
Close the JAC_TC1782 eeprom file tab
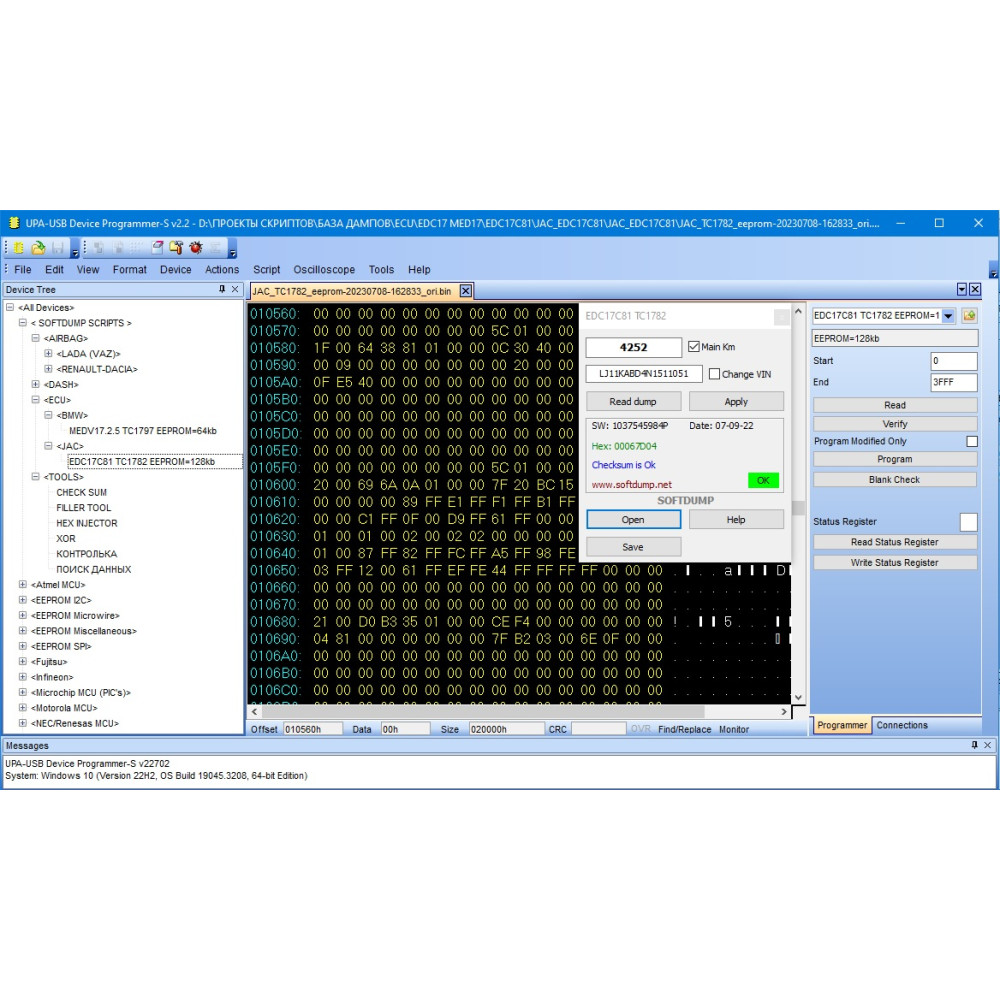466,291
